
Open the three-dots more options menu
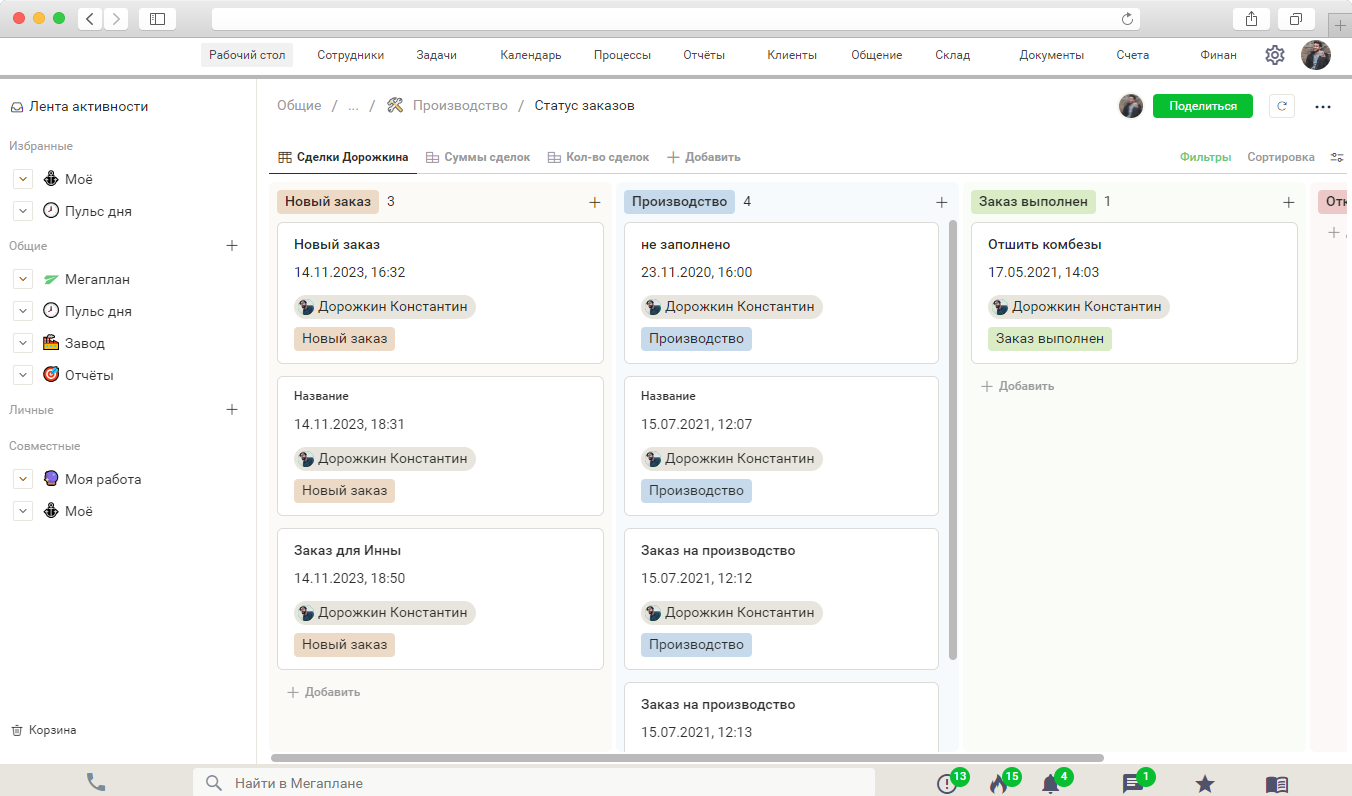pos(1323,106)
